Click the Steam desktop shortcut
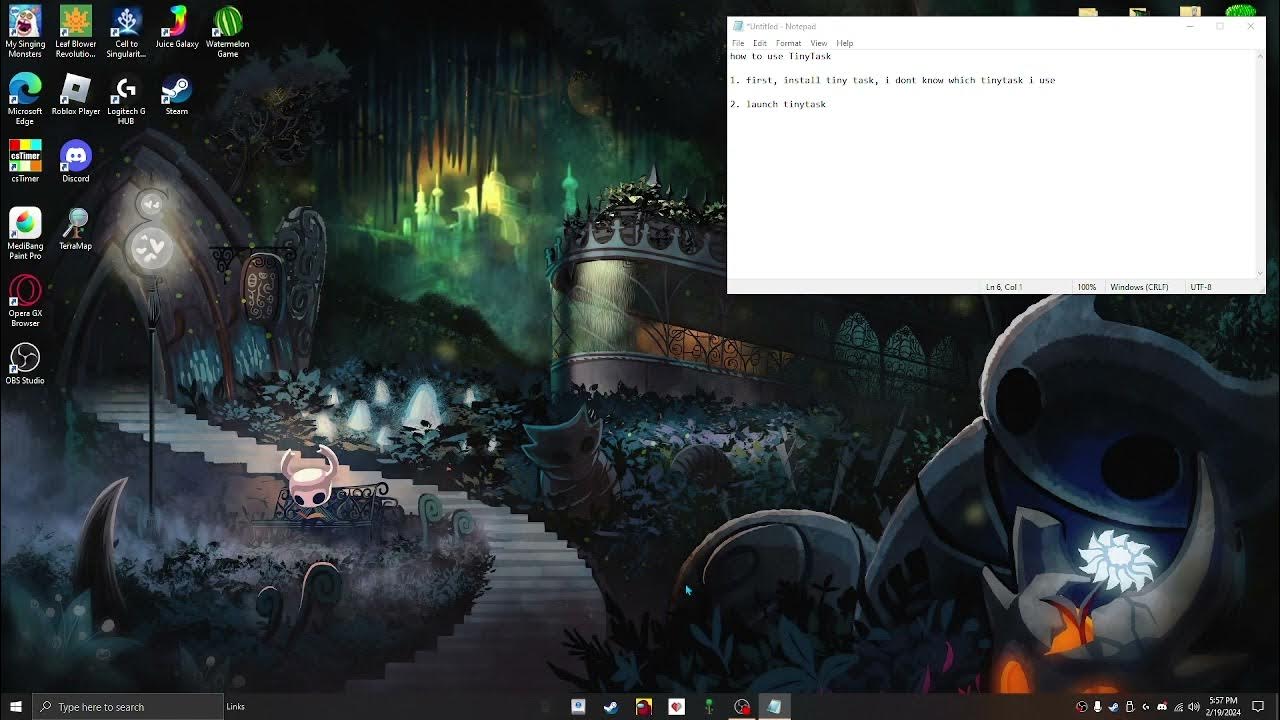 pyautogui.click(x=177, y=95)
